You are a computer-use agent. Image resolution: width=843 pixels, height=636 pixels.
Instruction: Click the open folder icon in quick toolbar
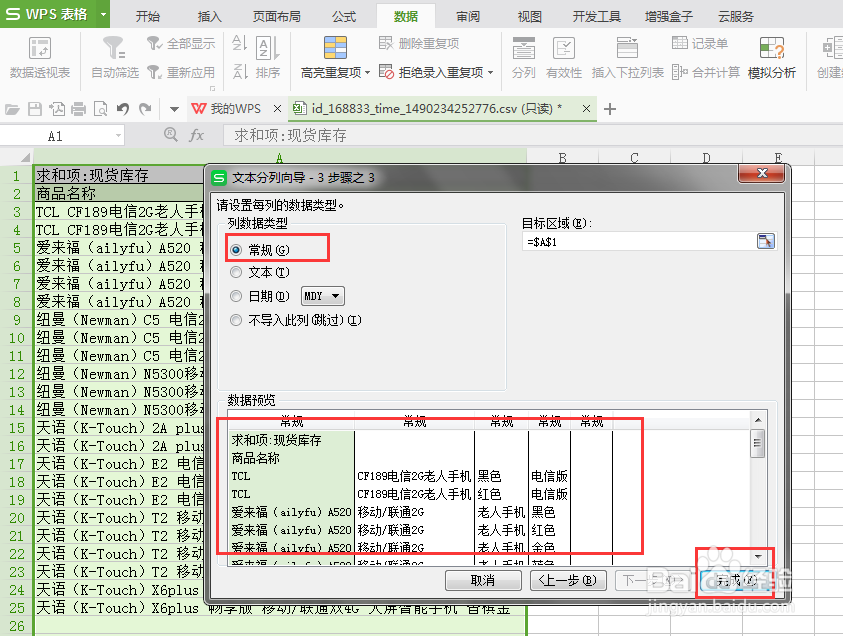coord(12,109)
